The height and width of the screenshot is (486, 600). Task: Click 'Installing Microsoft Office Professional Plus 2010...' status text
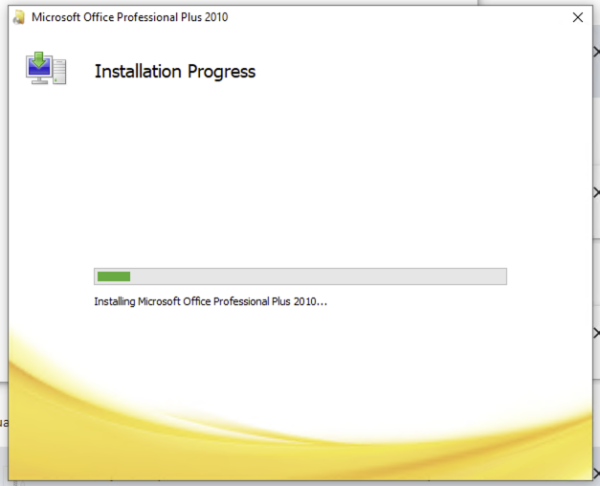tap(210, 302)
